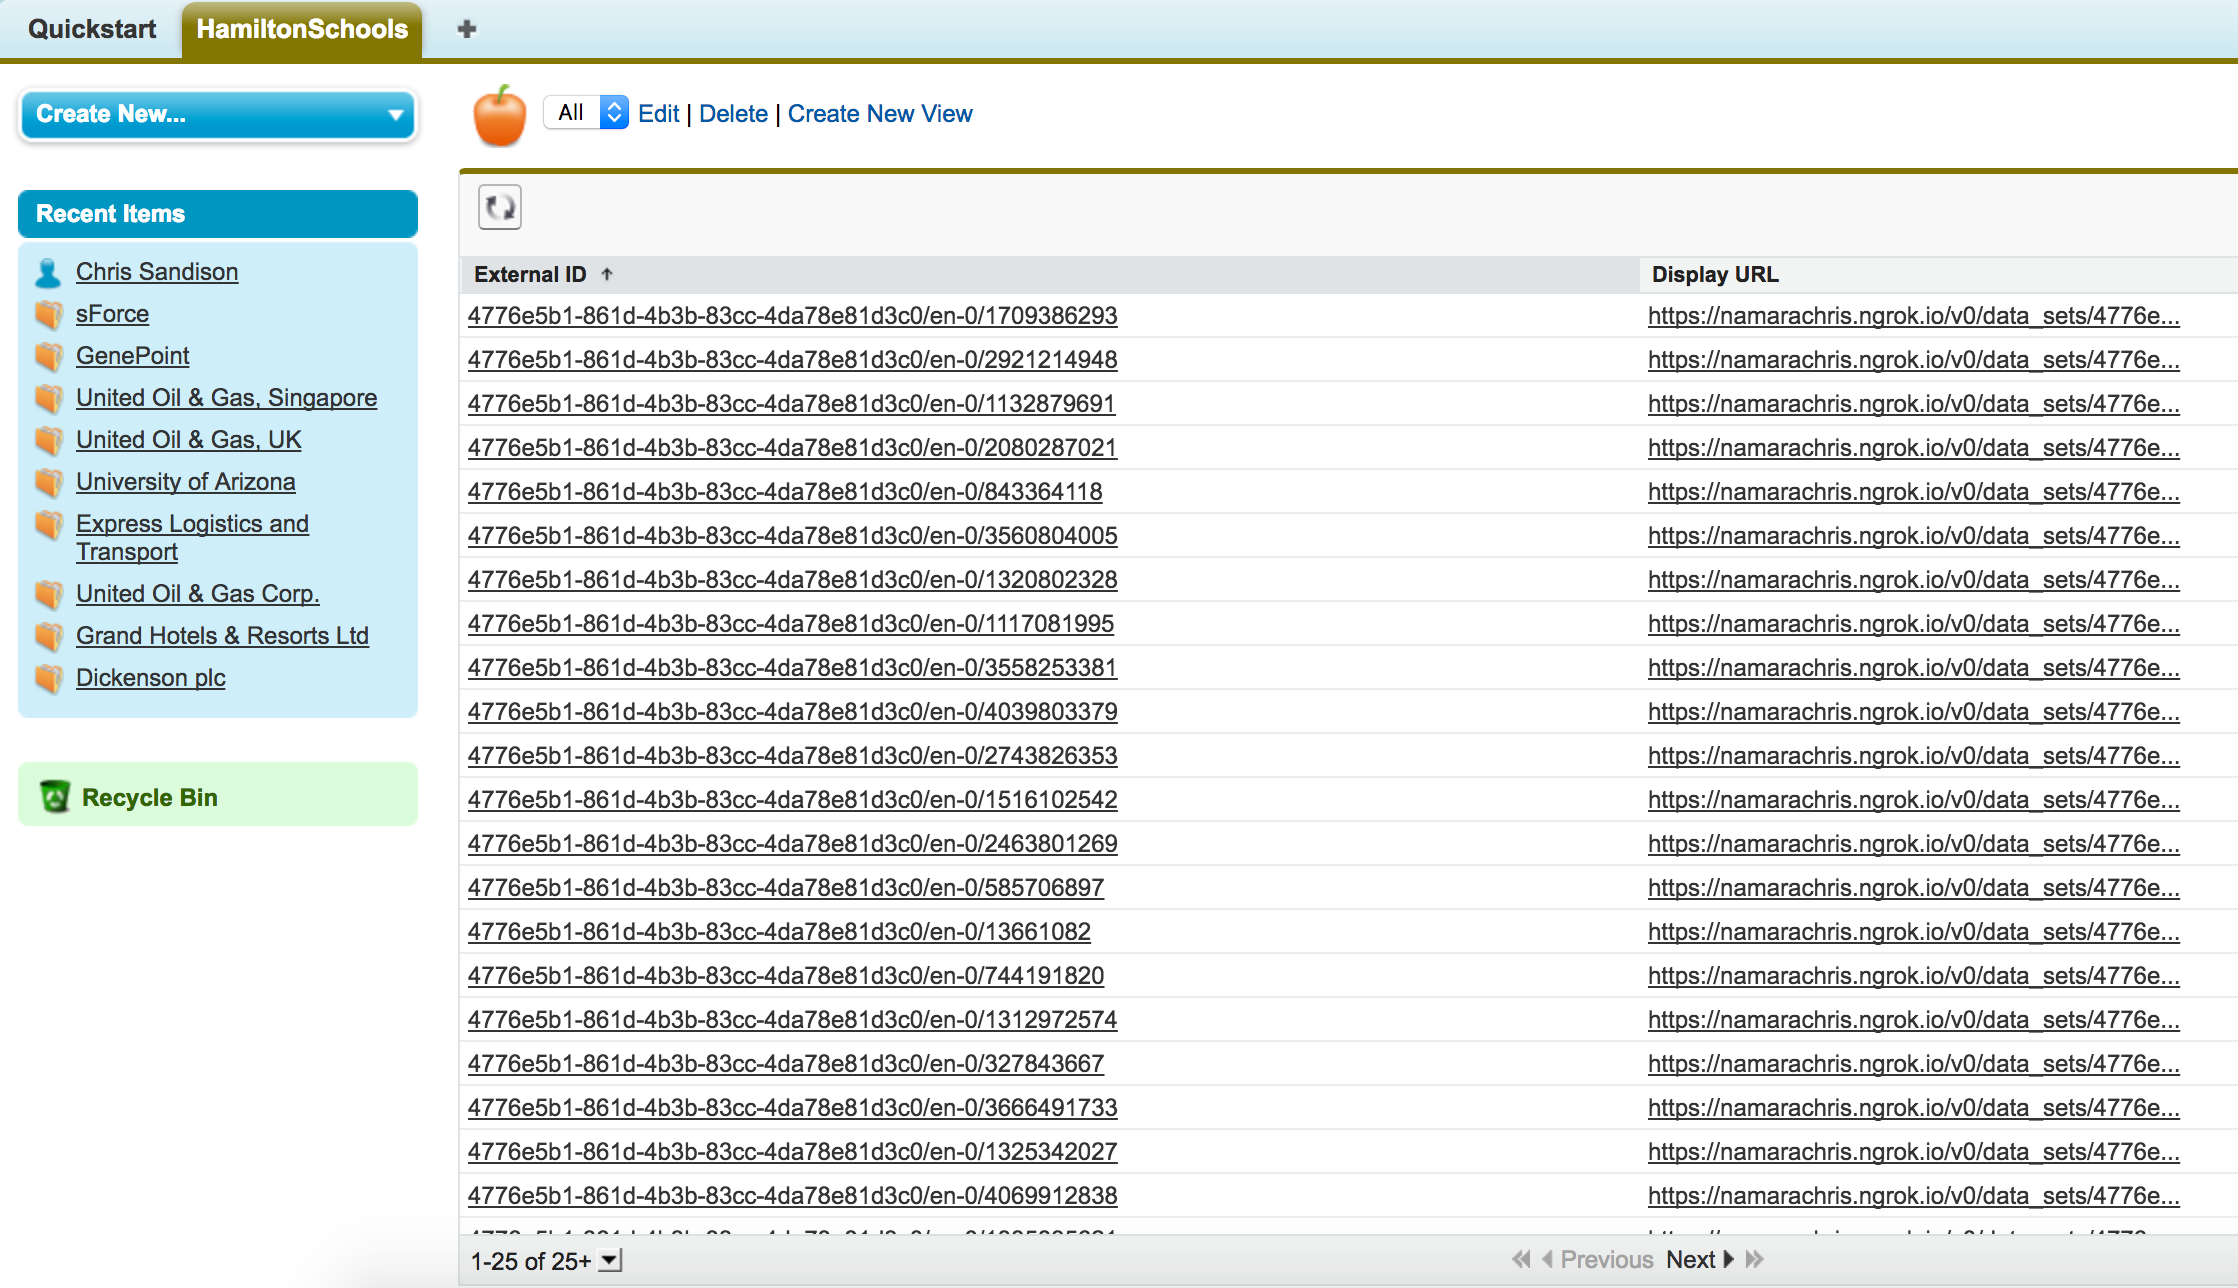Switch to the Quickstart tab

[90, 29]
